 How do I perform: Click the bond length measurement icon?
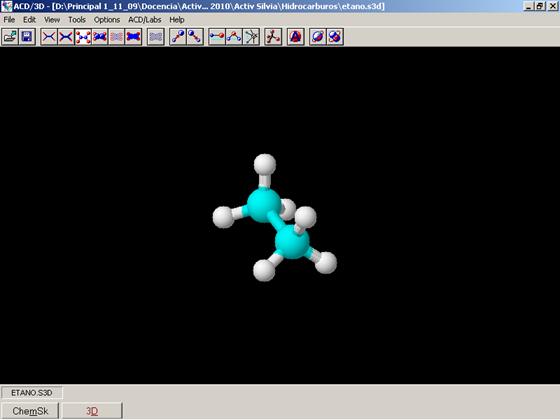coord(216,37)
